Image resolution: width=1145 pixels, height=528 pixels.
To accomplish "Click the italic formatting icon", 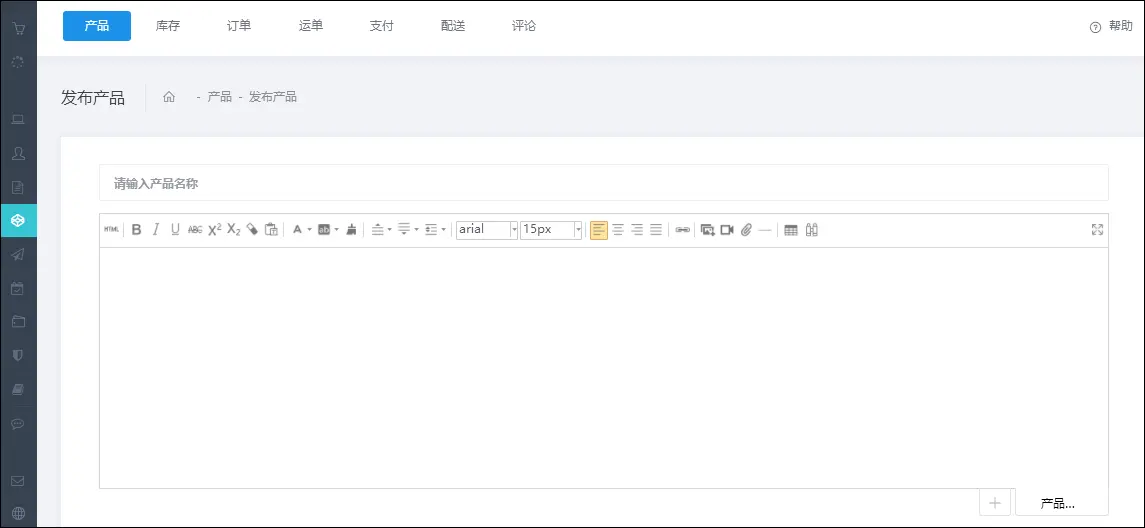I will 156,230.
